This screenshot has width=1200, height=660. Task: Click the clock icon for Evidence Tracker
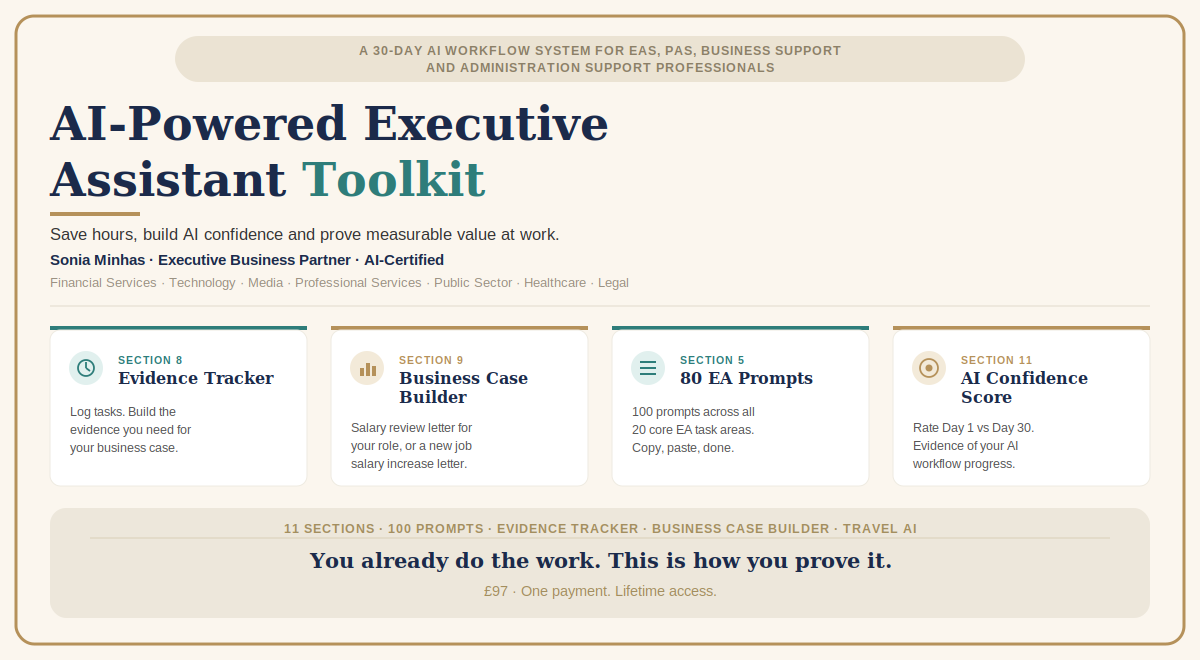(86, 368)
